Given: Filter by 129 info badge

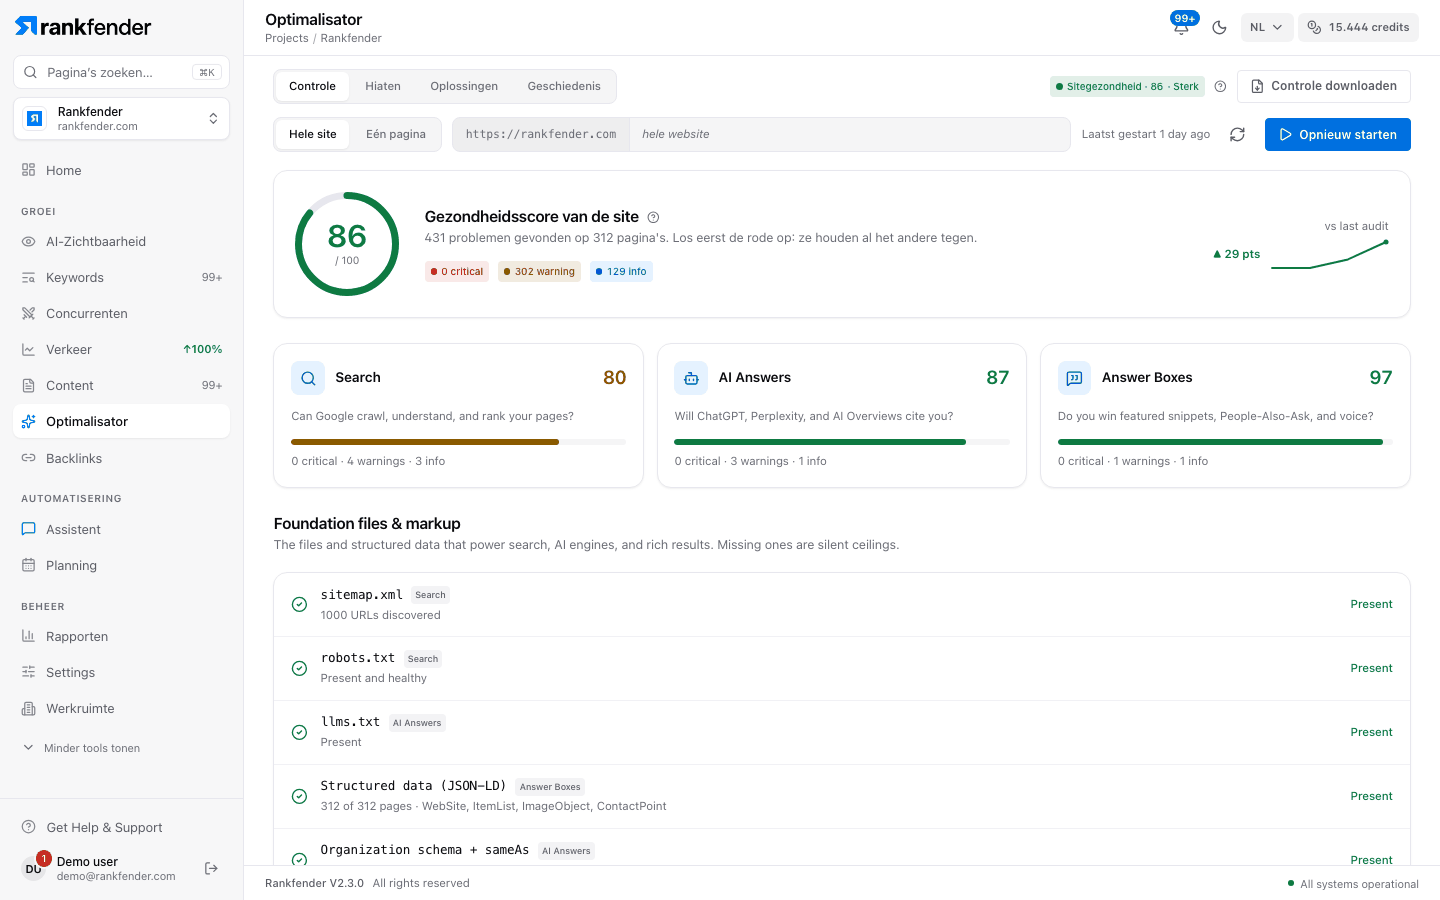Looking at the screenshot, I should pos(621,271).
